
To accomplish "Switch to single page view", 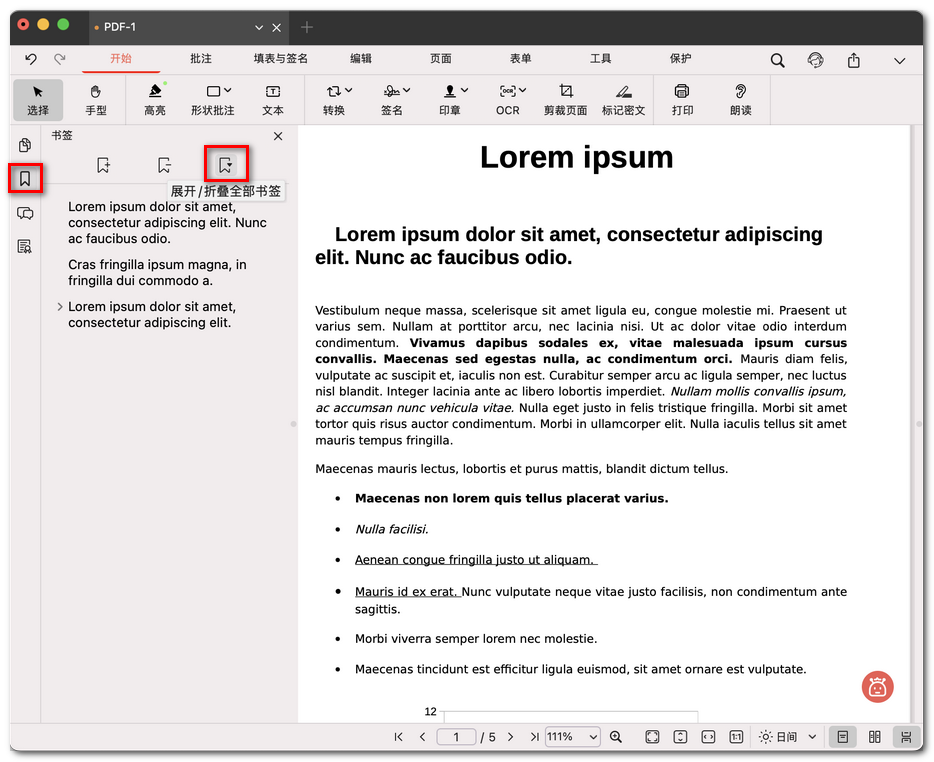I will pos(843,737).
